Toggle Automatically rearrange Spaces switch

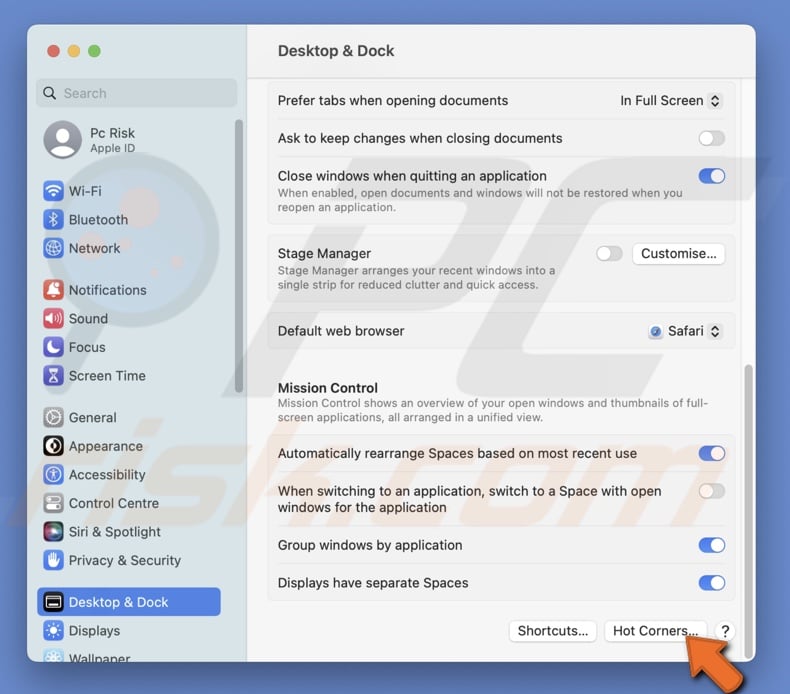(711, 453)
